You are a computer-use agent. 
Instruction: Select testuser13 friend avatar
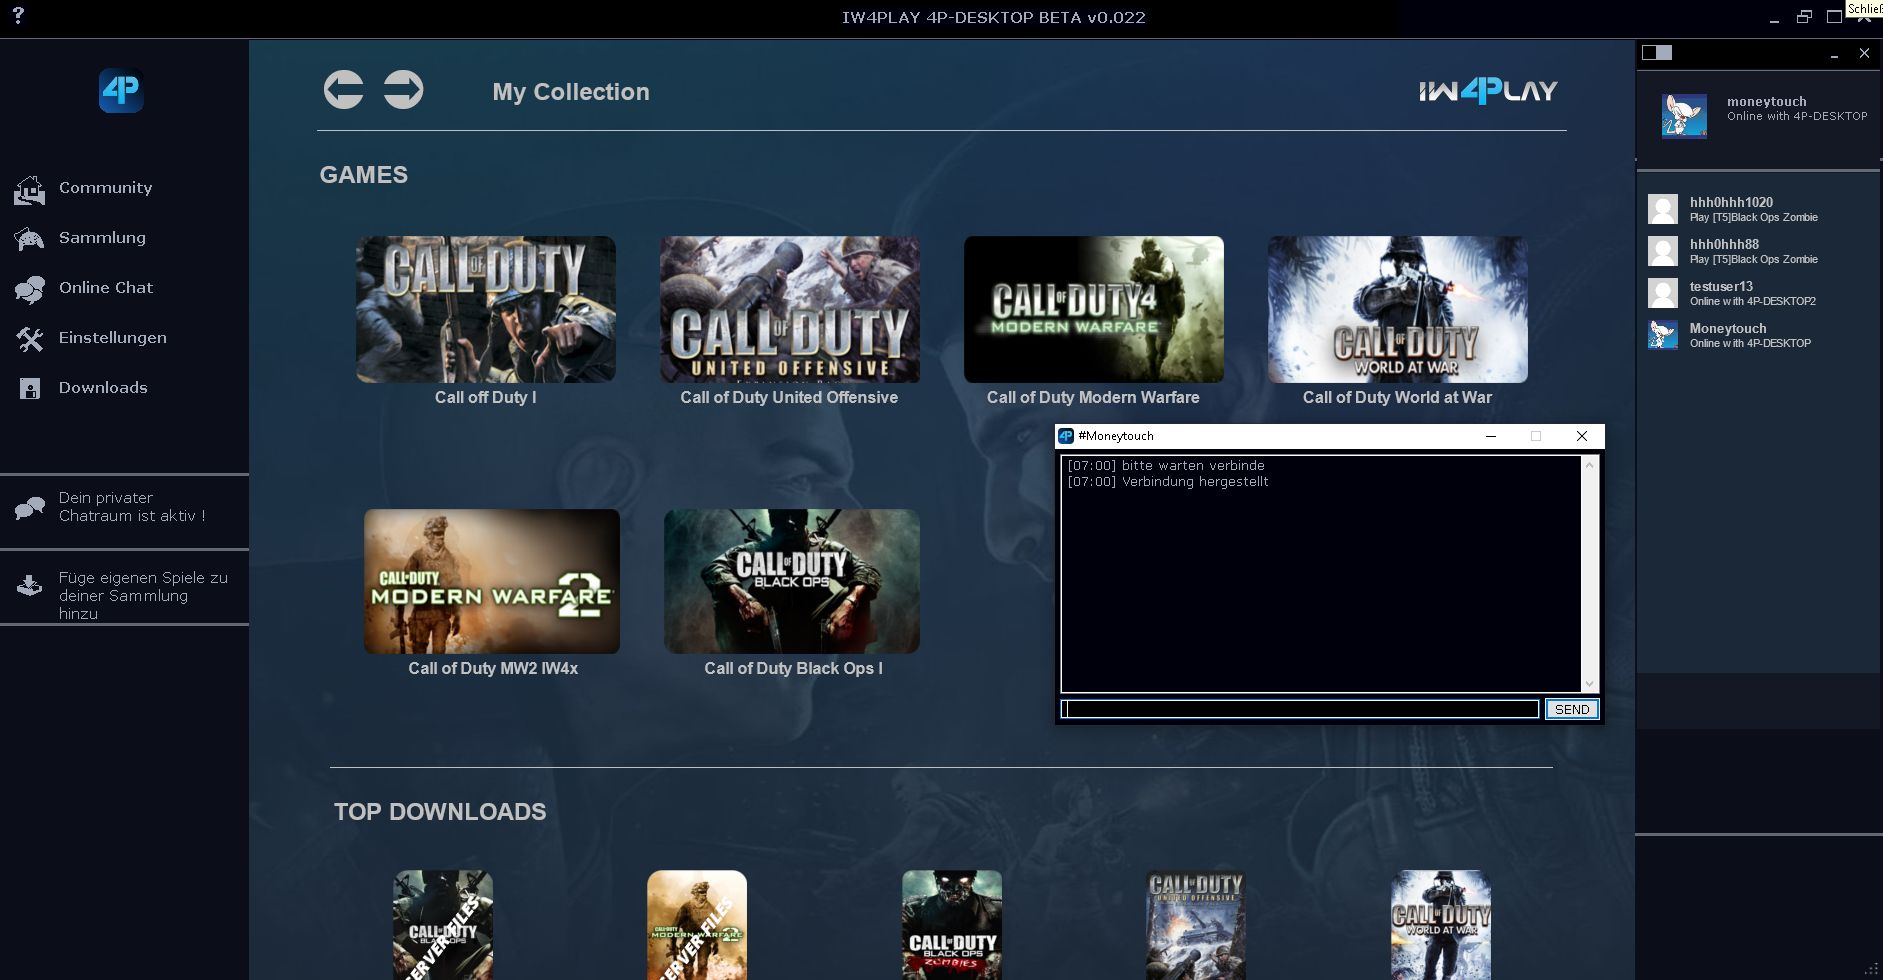[x=1663, y=293]
